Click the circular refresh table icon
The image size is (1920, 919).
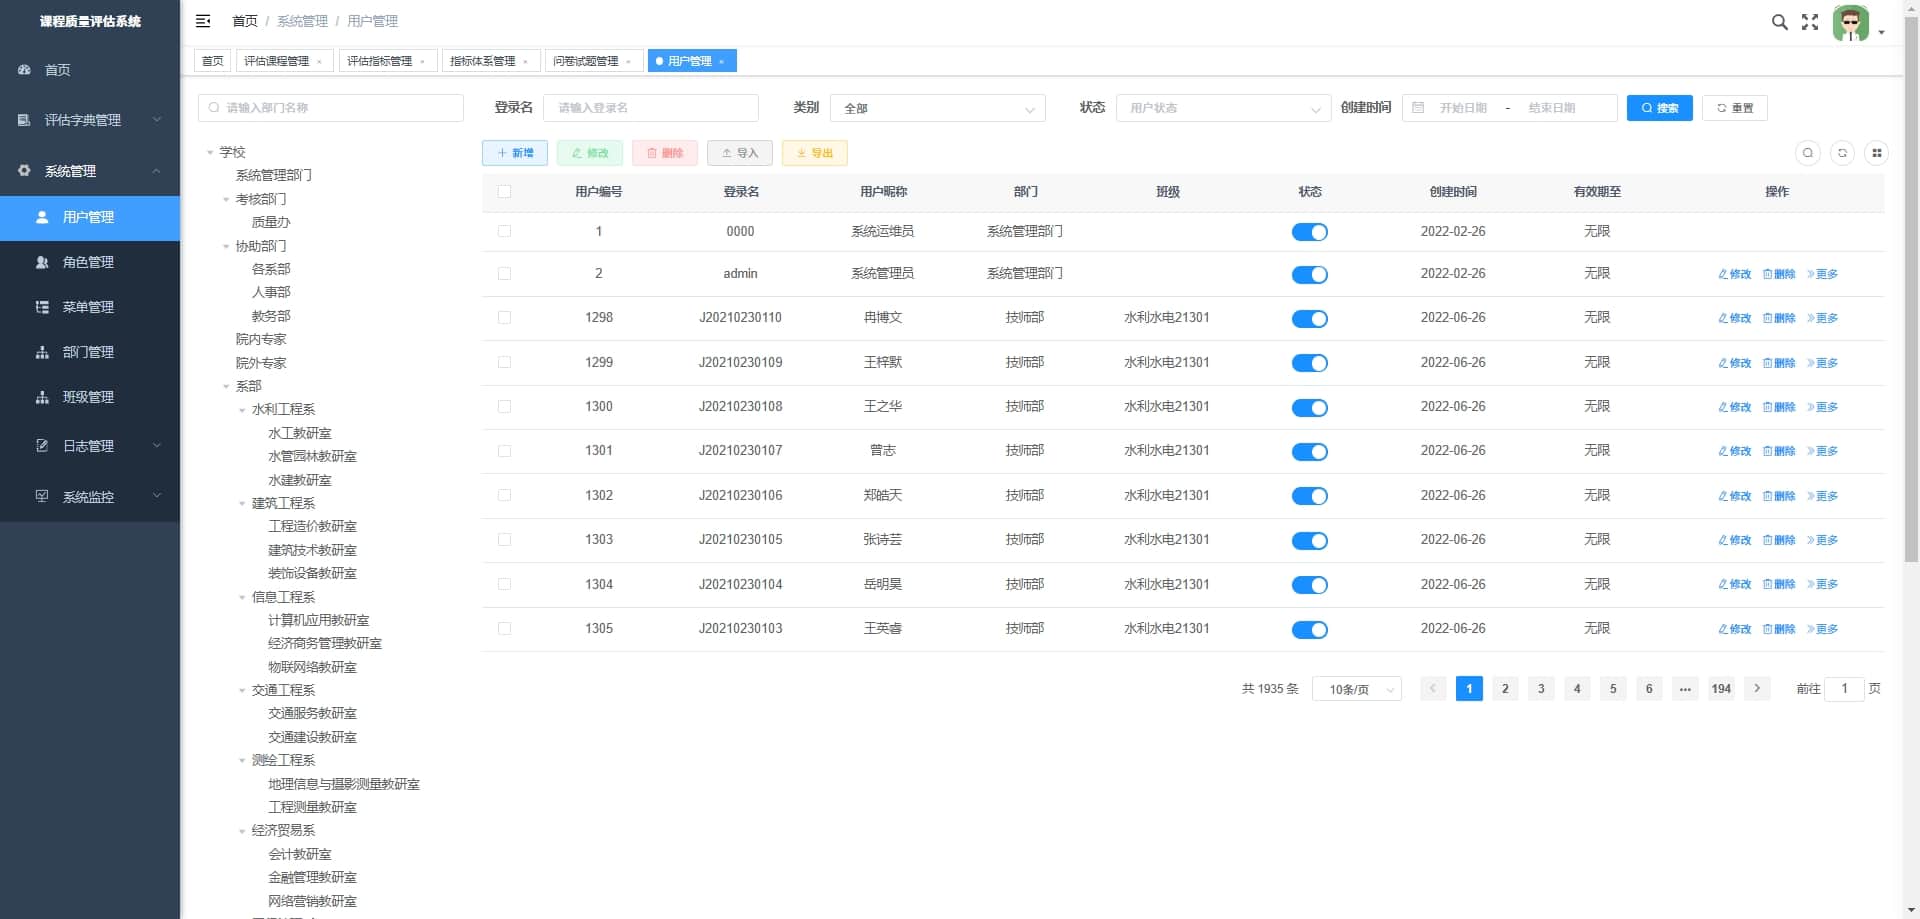[x=1842, y=153]
